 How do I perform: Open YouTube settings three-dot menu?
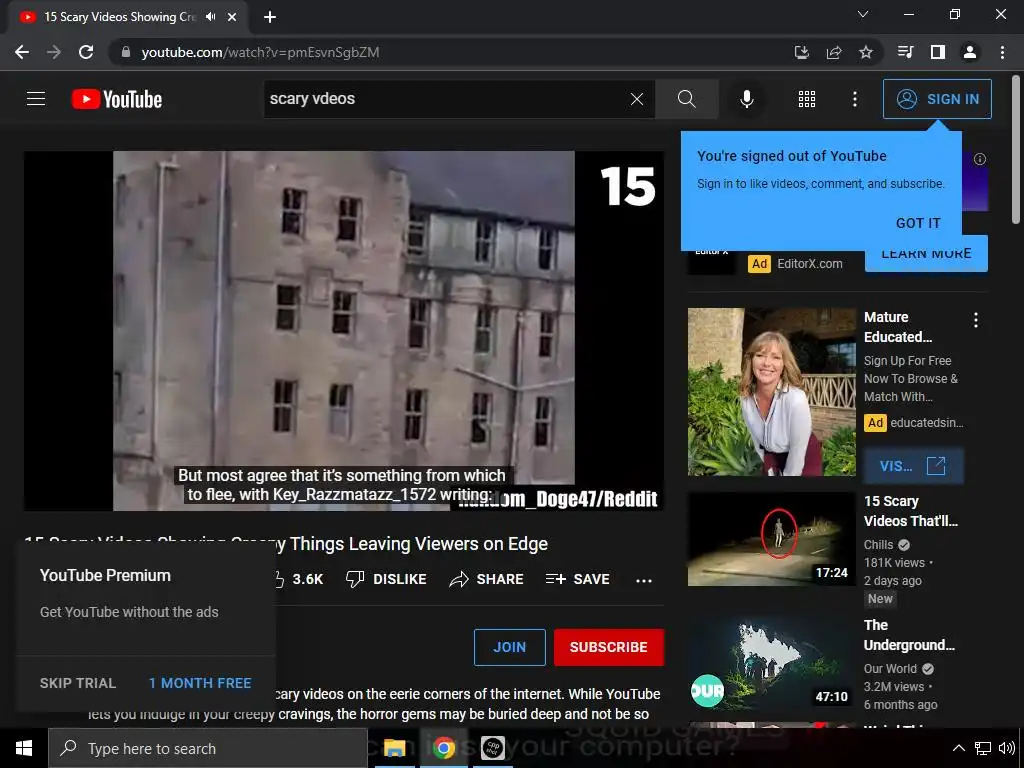tap(854, 99)
